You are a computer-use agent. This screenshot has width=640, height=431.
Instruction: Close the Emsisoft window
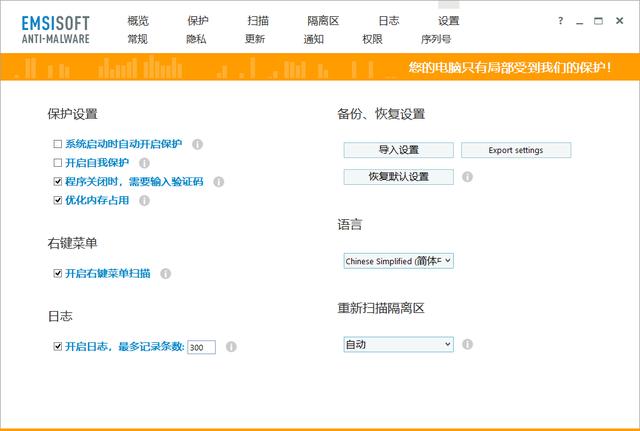[620, 21]
